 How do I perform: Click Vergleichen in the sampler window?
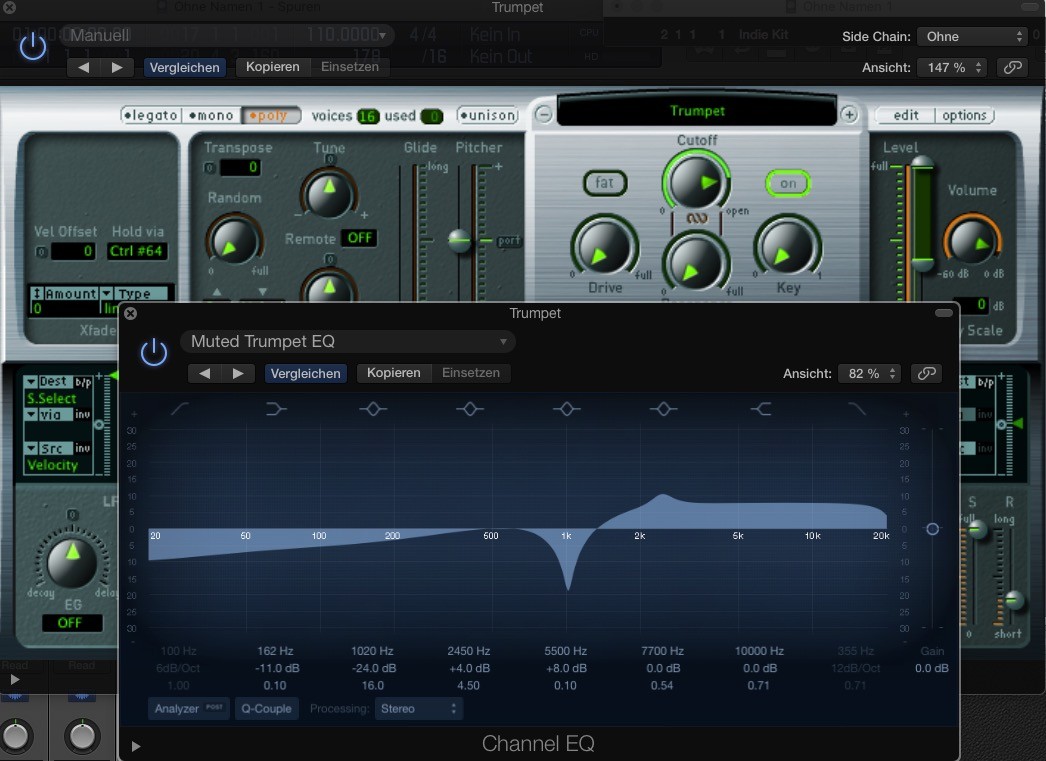click(184, 67)
